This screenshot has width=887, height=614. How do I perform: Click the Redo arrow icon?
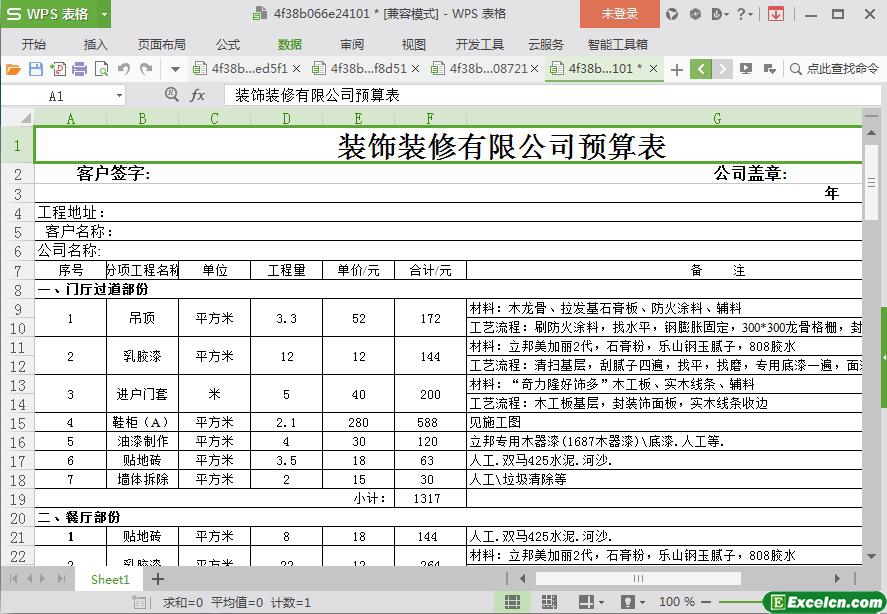pyautogui.click(x=146, y=69)
